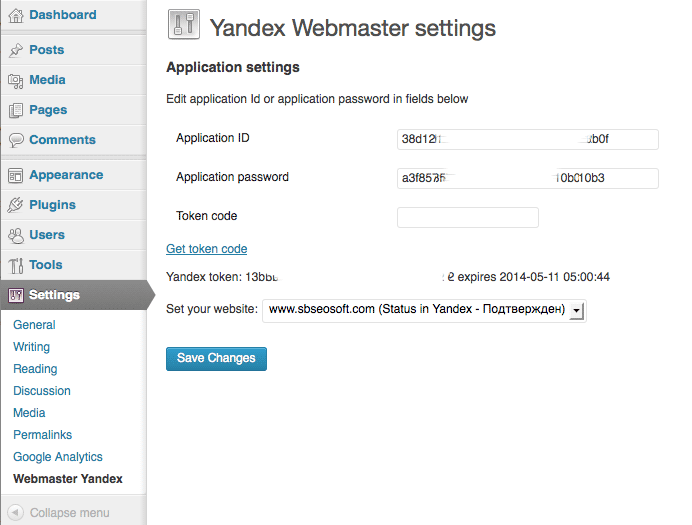Click the Appearance menu icon
Screen dimensions: 692x525
pyautogui.click(x=16, y=175)
